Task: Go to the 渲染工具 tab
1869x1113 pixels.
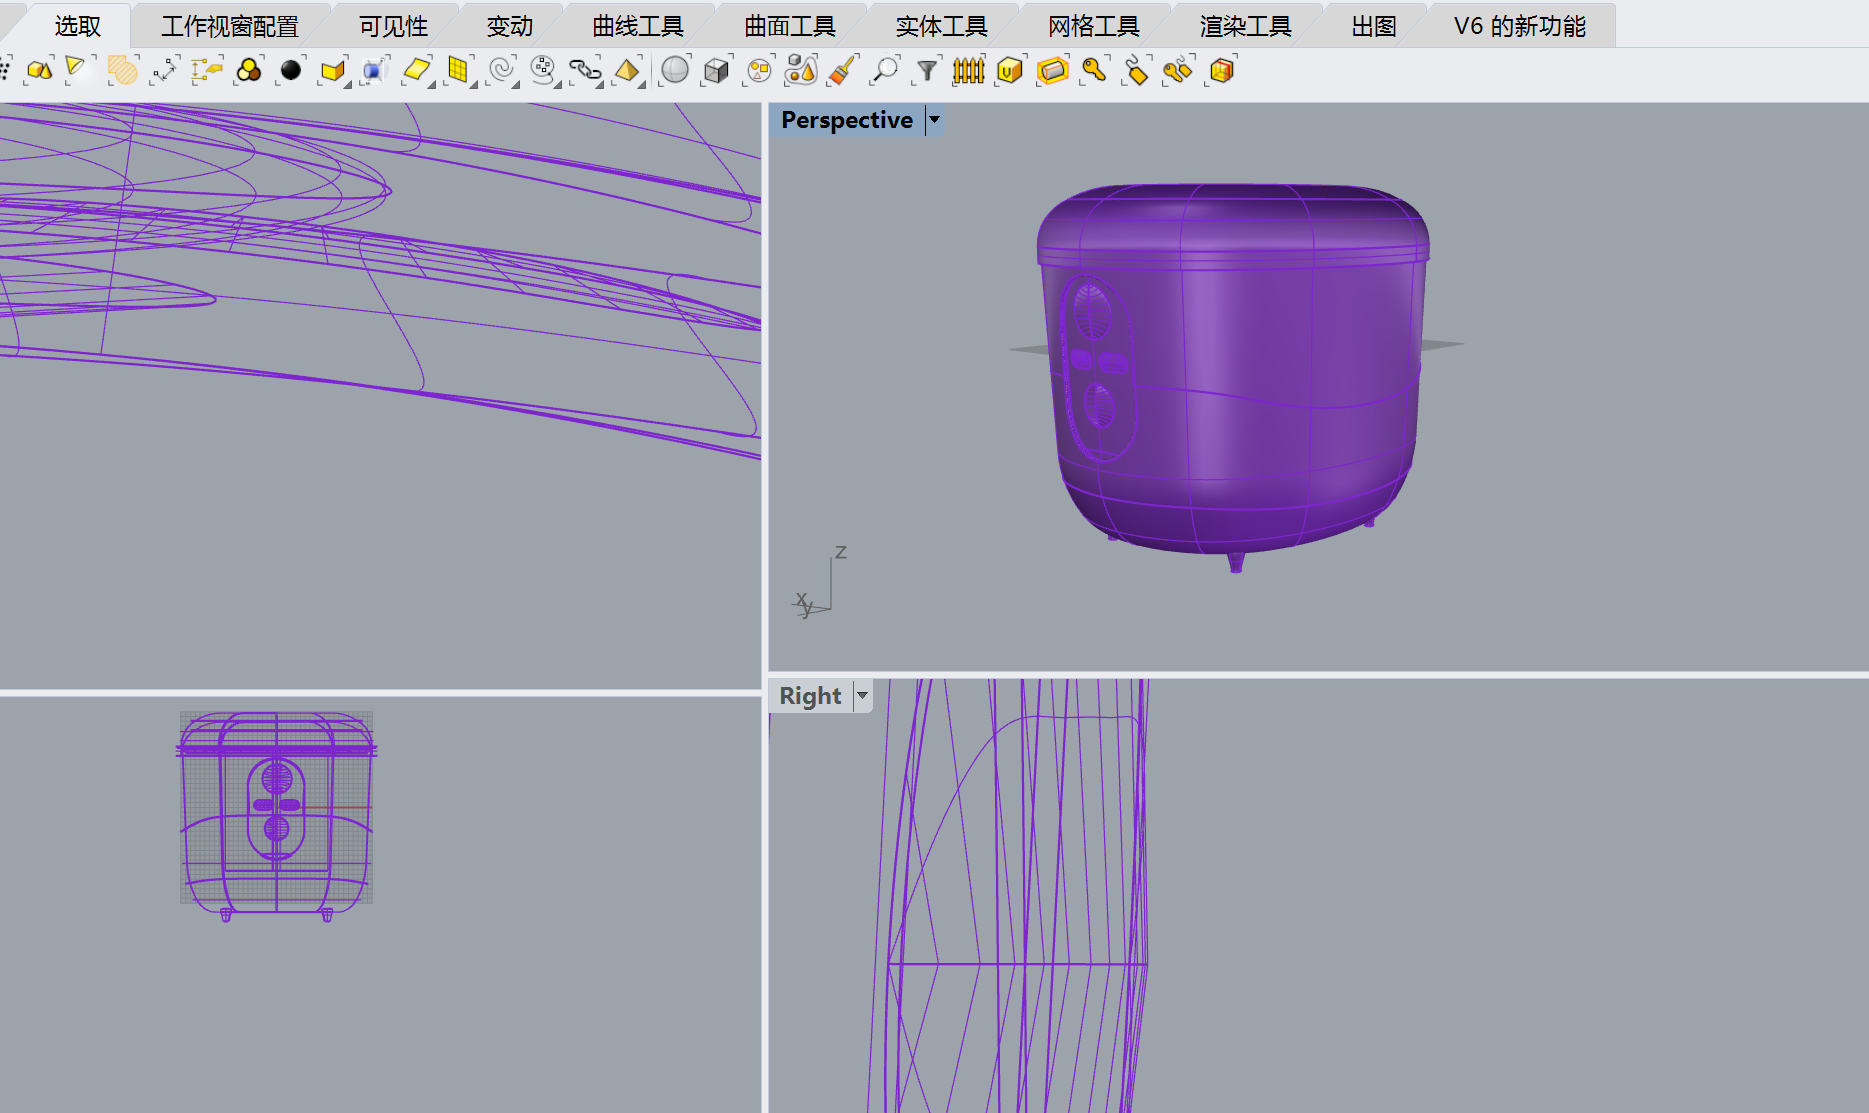Action: click(x=1245, y=27)
